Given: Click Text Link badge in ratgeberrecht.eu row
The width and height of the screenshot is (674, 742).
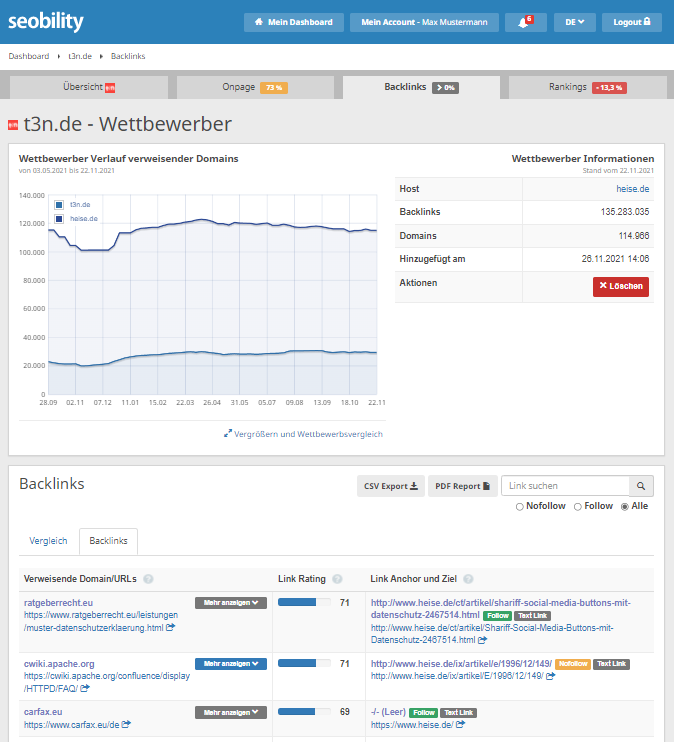Looking at the screenshot, I should [x=532, y=616].
